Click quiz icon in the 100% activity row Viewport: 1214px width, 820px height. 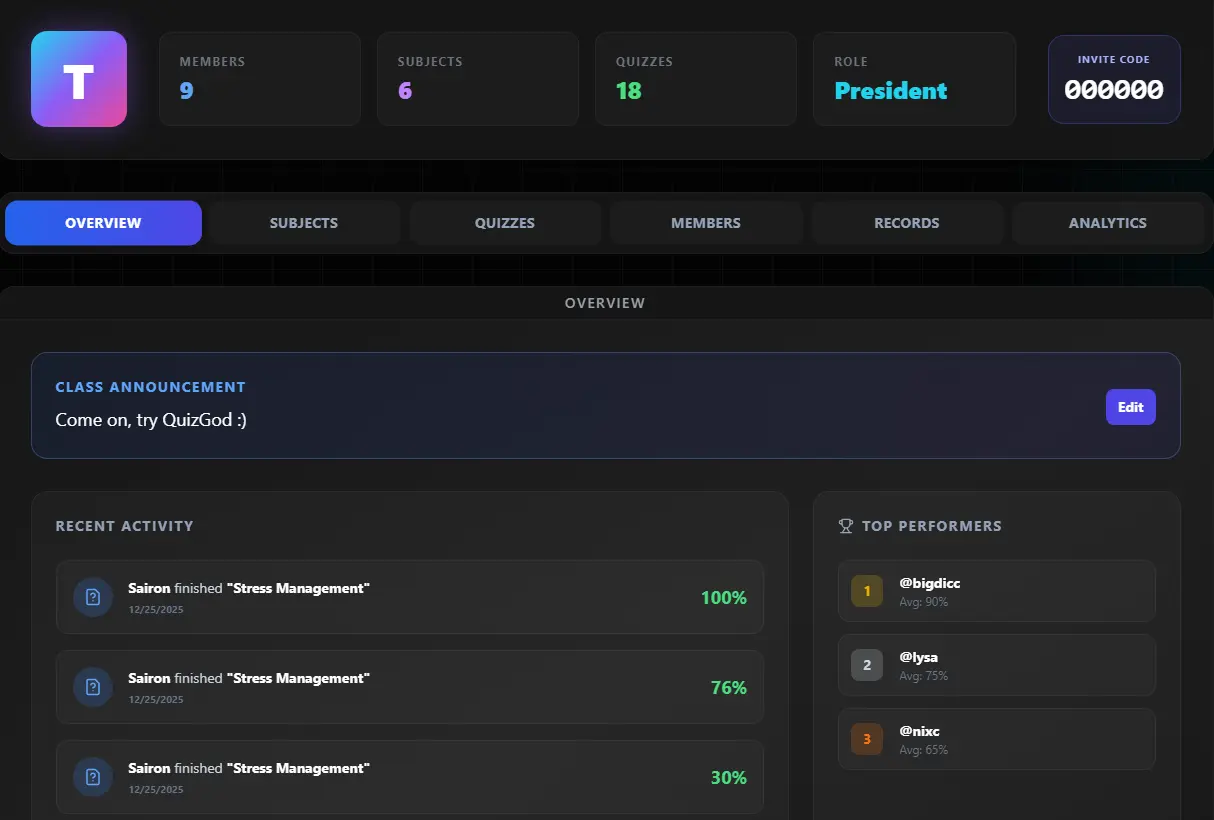point(93,597)
